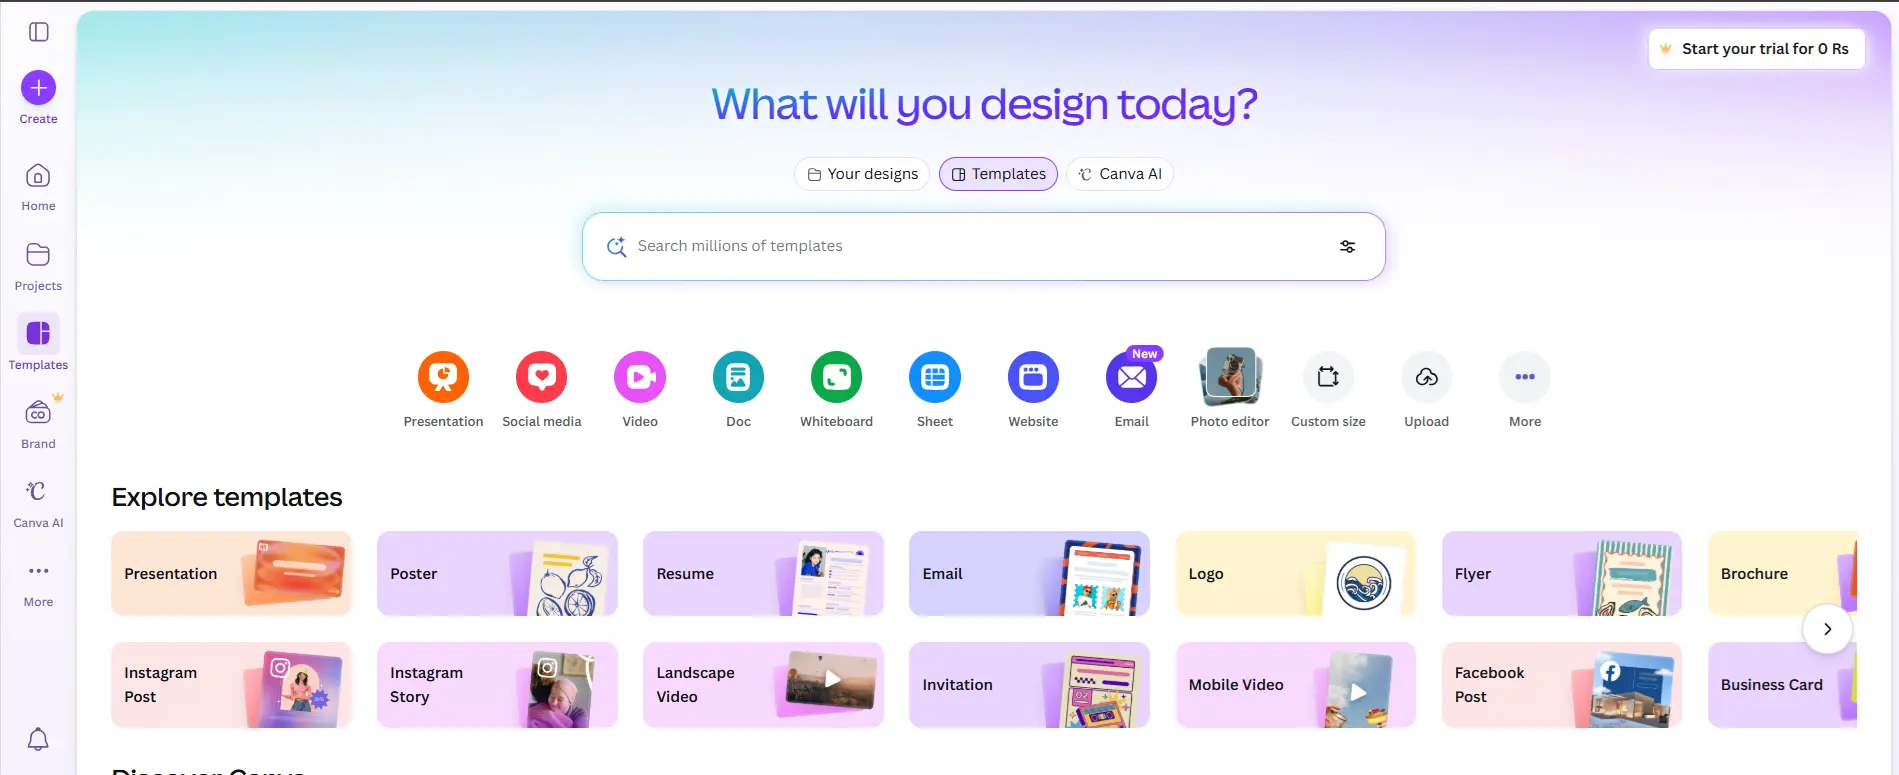The height and width of the screenshot is (775, 1899).
Task: Click the Explore templates heading
Action: click(227, 497)
